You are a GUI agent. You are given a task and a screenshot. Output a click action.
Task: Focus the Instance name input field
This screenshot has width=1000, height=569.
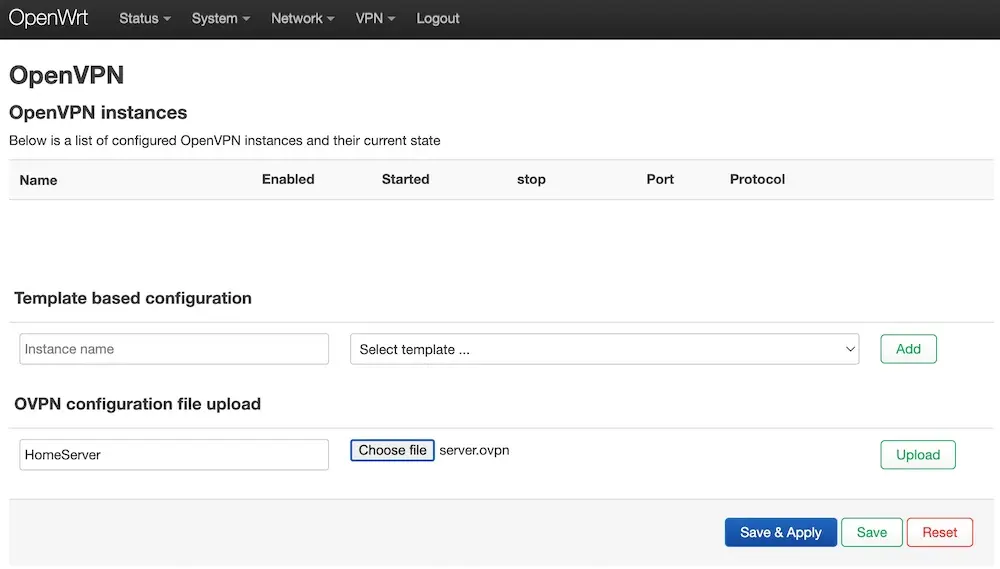pos(174,349)
